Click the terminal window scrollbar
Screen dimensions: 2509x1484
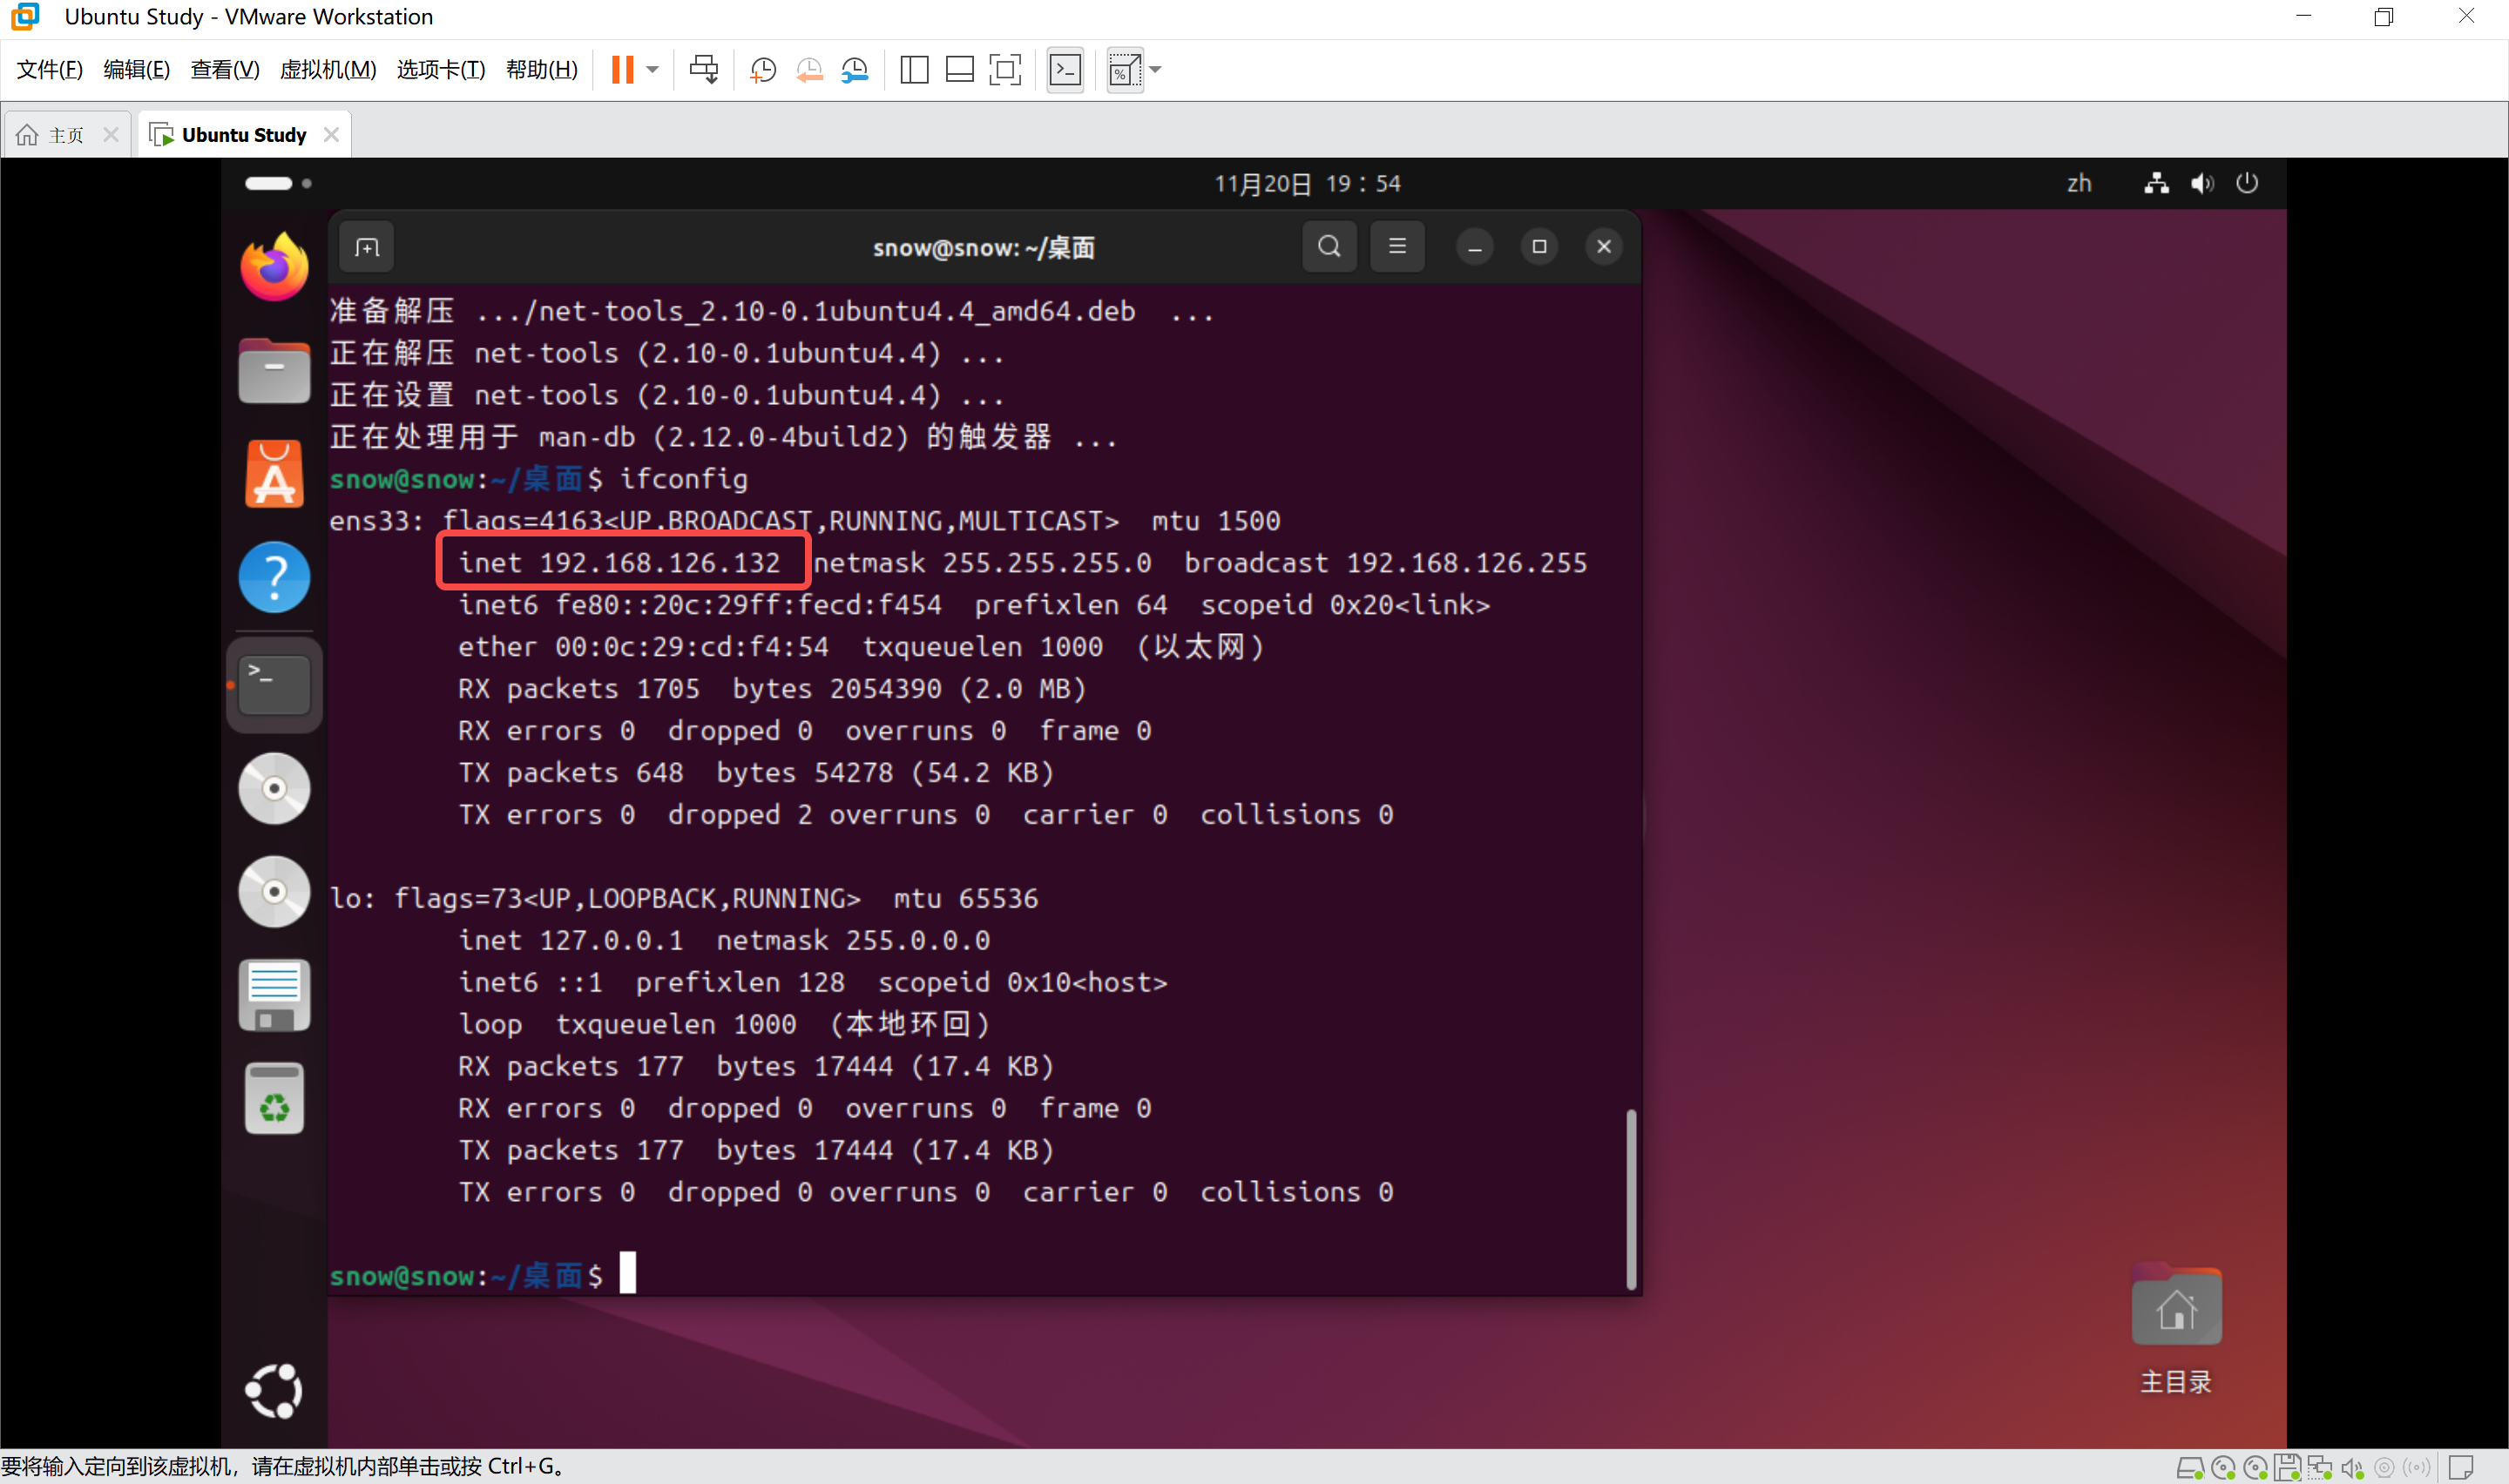pos(1630,1198)
